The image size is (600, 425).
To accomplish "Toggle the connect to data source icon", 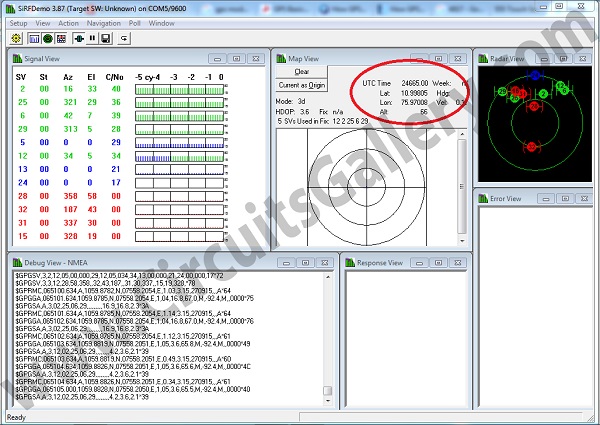I will tap(79, 38).
